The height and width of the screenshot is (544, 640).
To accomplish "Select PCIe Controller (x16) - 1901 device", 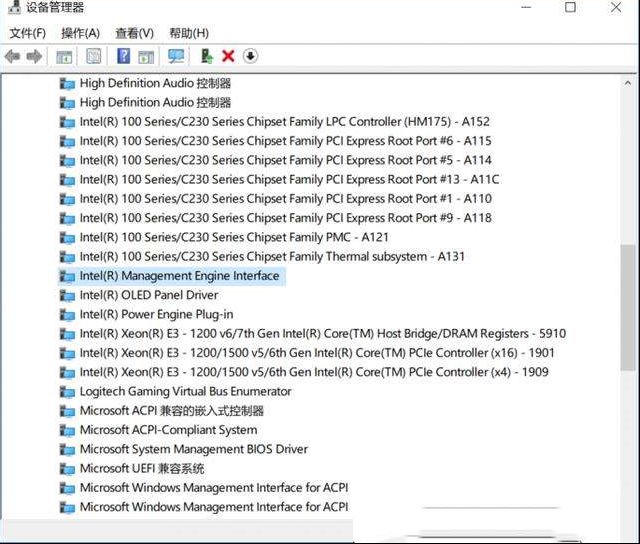I will click(x=317, y=353).
